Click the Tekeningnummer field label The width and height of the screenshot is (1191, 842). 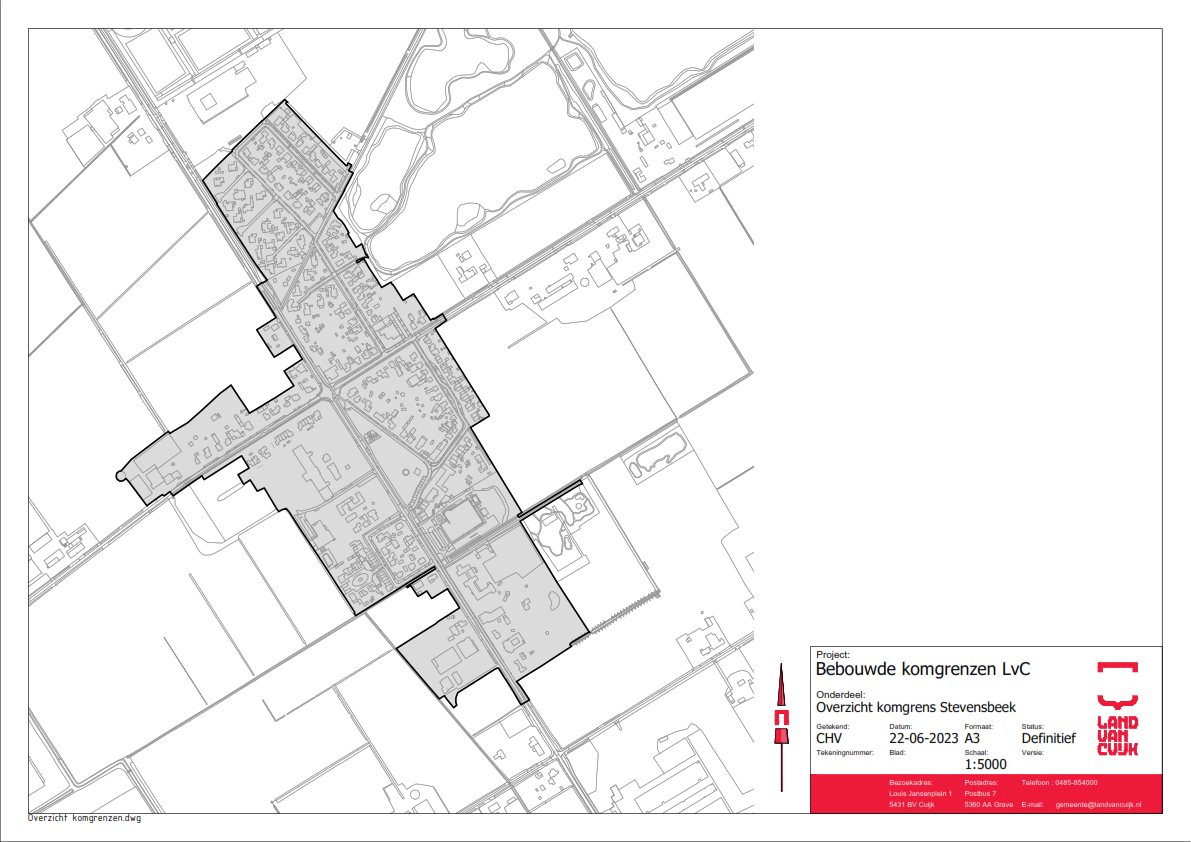point(845,752)
